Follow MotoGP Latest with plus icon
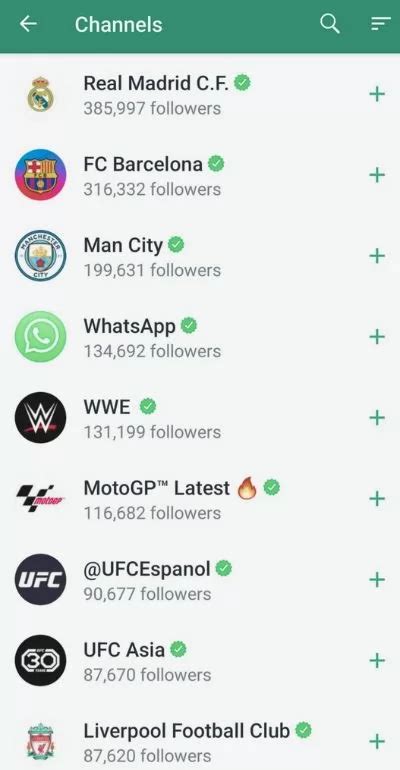The image size is (400, 770). tap(377, 499)
